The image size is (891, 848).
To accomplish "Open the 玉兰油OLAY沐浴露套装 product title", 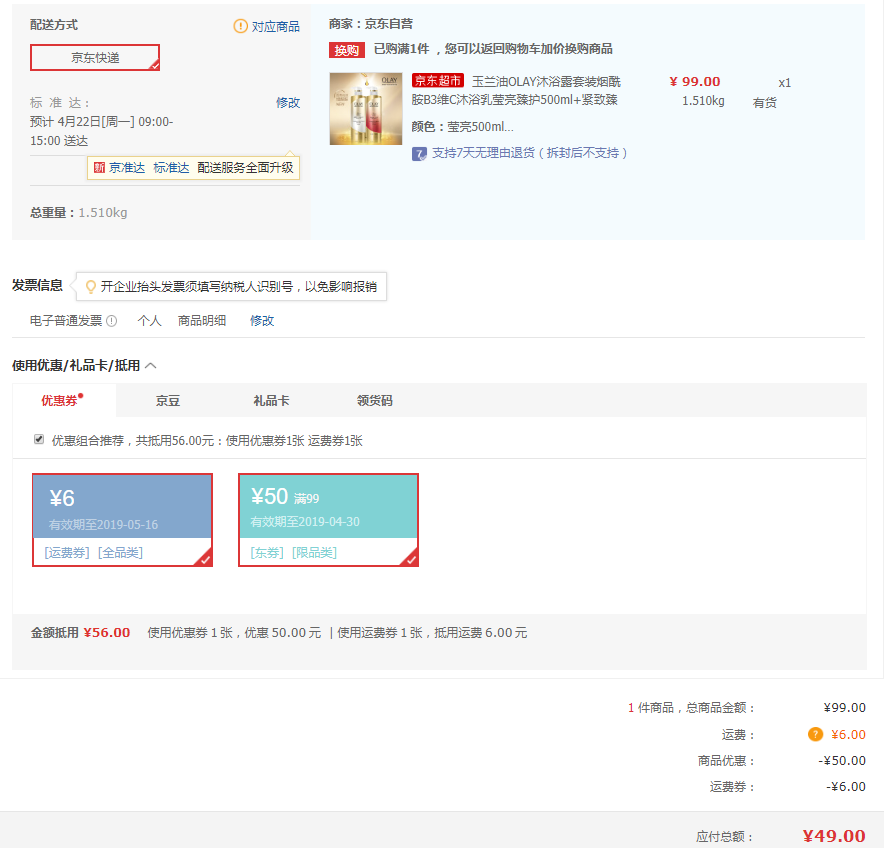I will 517,91.
